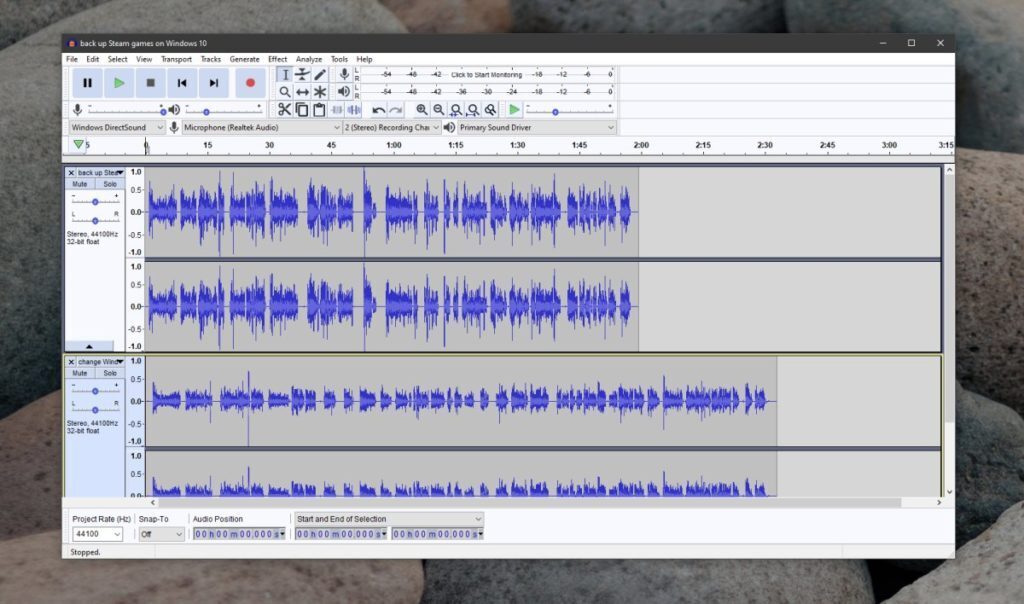Viewport: 1024px width, 604px height.
Task: Open the Generate menu
Action: (x=244, y=58)
